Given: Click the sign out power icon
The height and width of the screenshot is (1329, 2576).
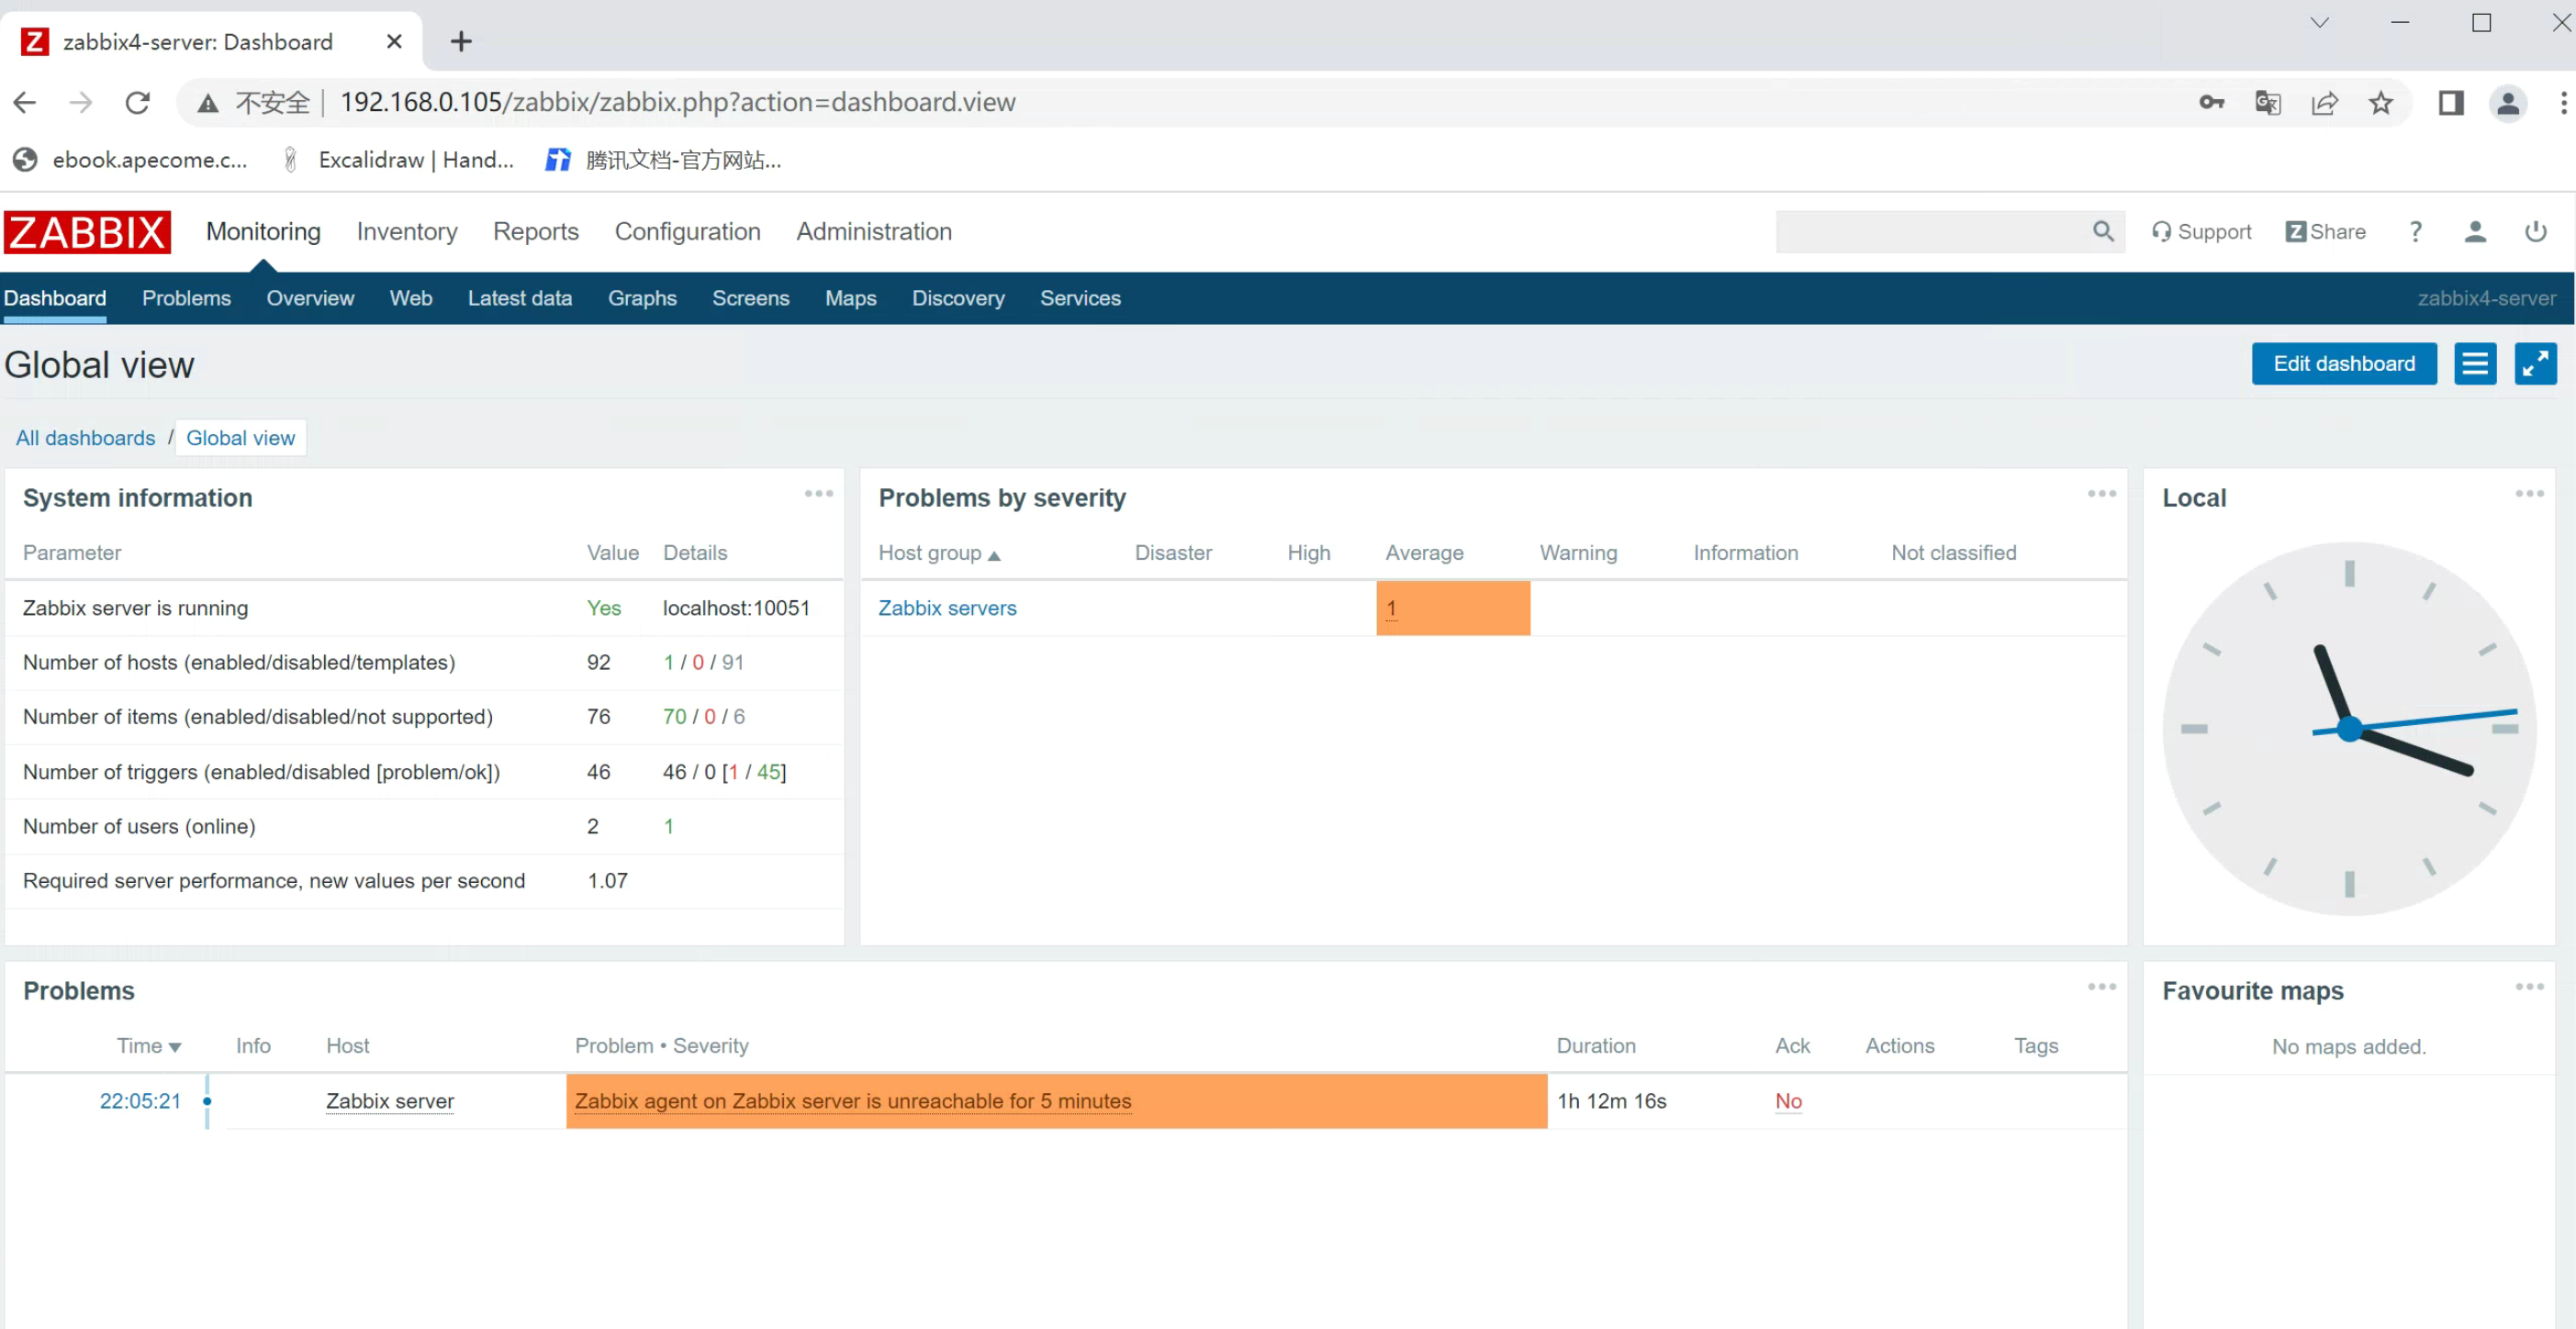Looking at the screenshot, I should 2535,232.
